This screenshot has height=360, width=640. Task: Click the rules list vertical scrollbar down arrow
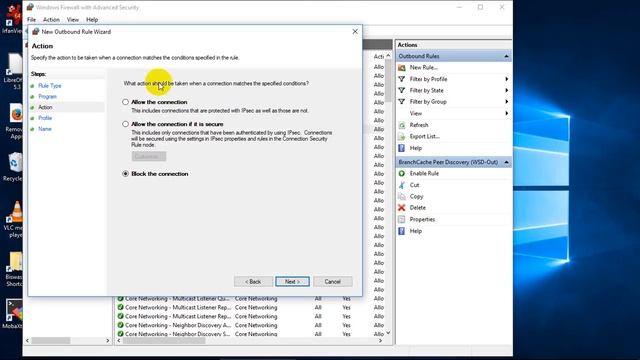pyautogui.click(x=388, y=333)
